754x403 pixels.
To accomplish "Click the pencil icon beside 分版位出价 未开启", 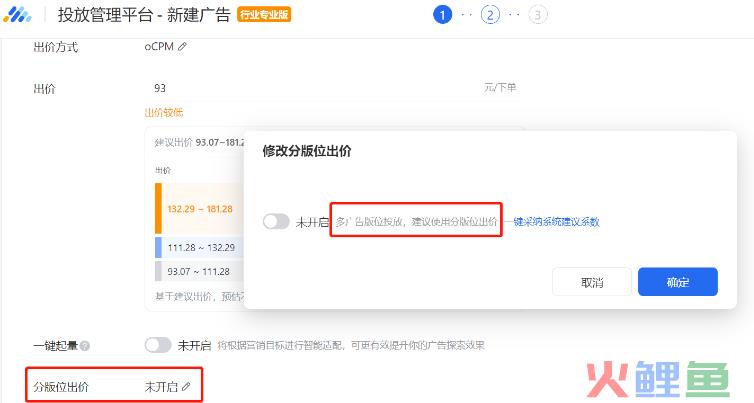I will 186,386.
